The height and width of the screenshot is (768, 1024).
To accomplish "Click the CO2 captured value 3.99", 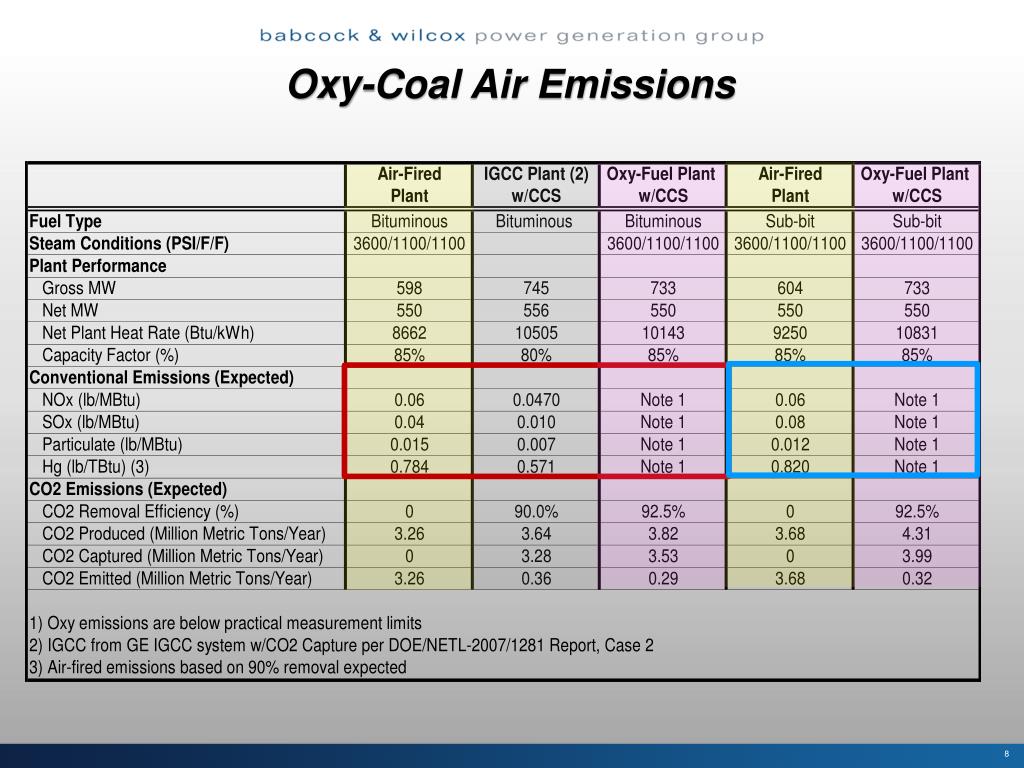I will click(x=916, y=556).
